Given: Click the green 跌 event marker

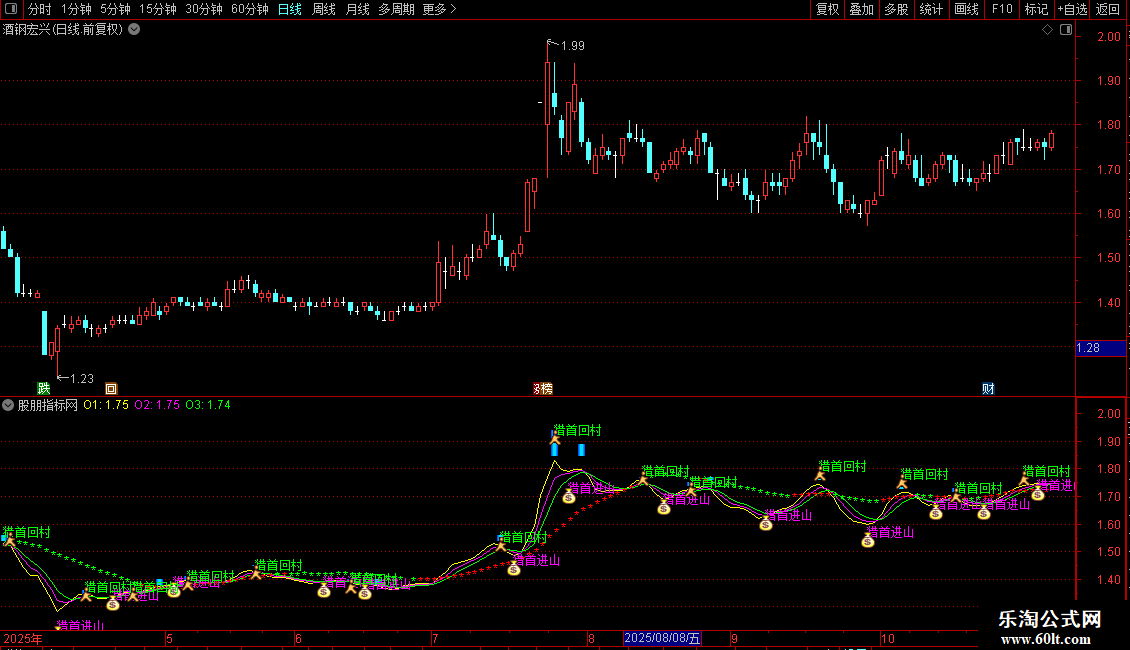Looking at the screenshot, I should tap(44, 388).
